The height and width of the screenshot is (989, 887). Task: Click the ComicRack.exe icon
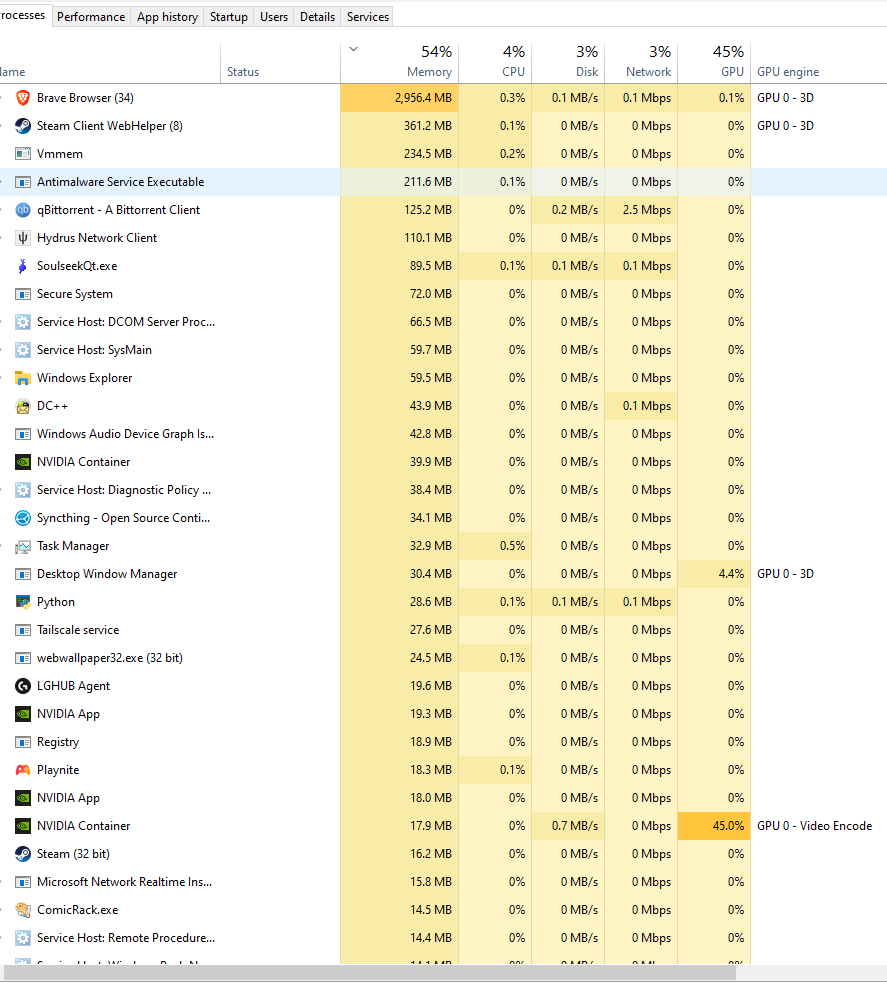tap(23, 910)
